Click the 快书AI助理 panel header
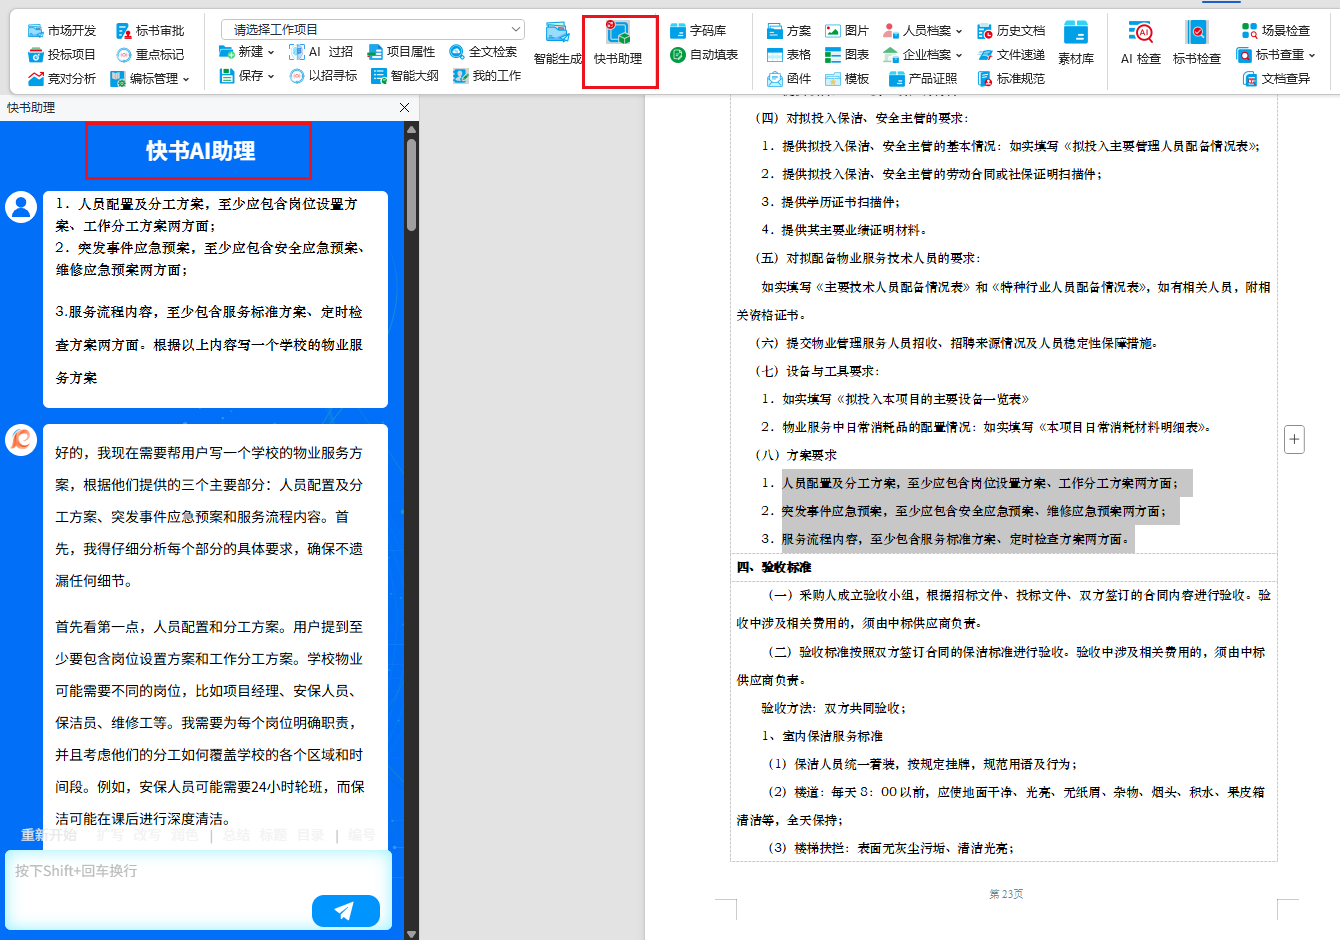 (199, 151)
